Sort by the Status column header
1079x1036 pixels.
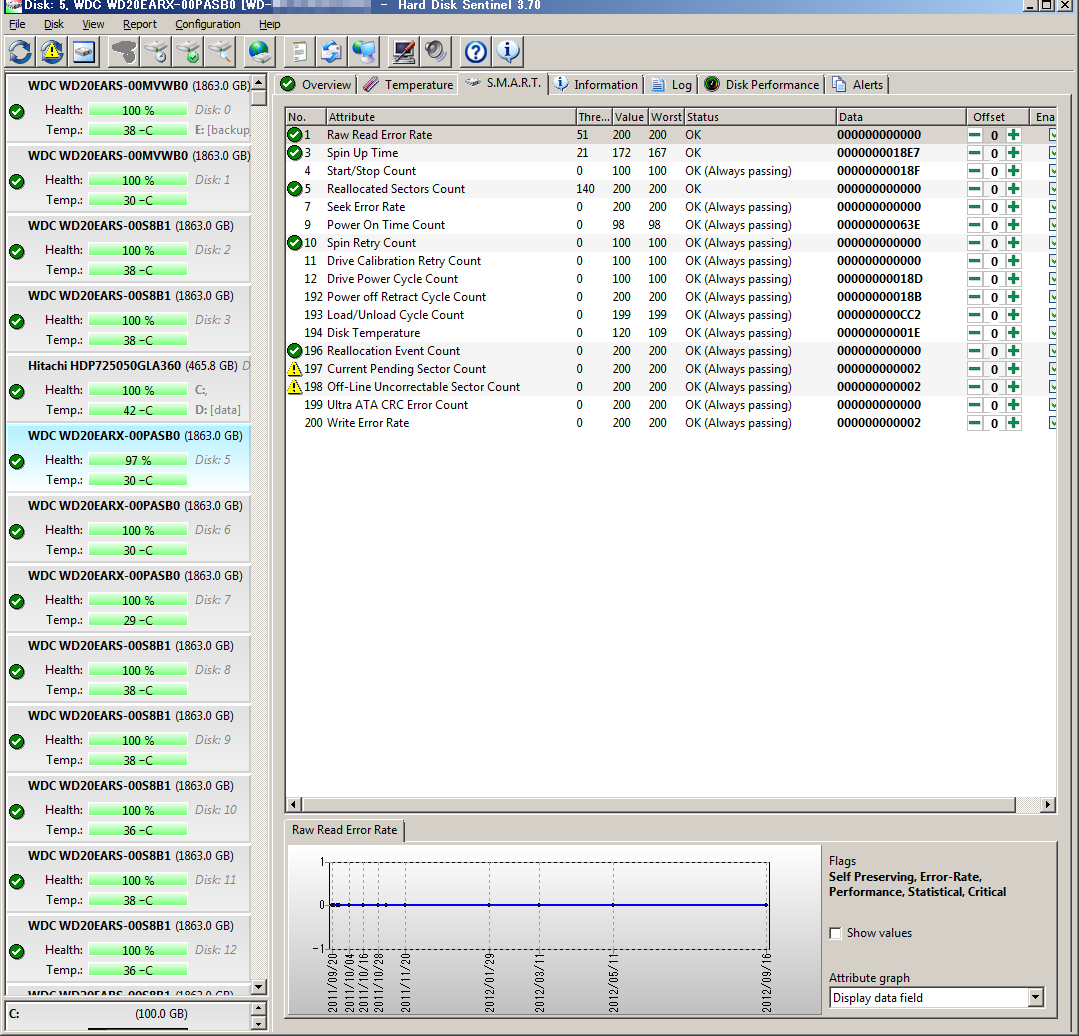[760, 117]
